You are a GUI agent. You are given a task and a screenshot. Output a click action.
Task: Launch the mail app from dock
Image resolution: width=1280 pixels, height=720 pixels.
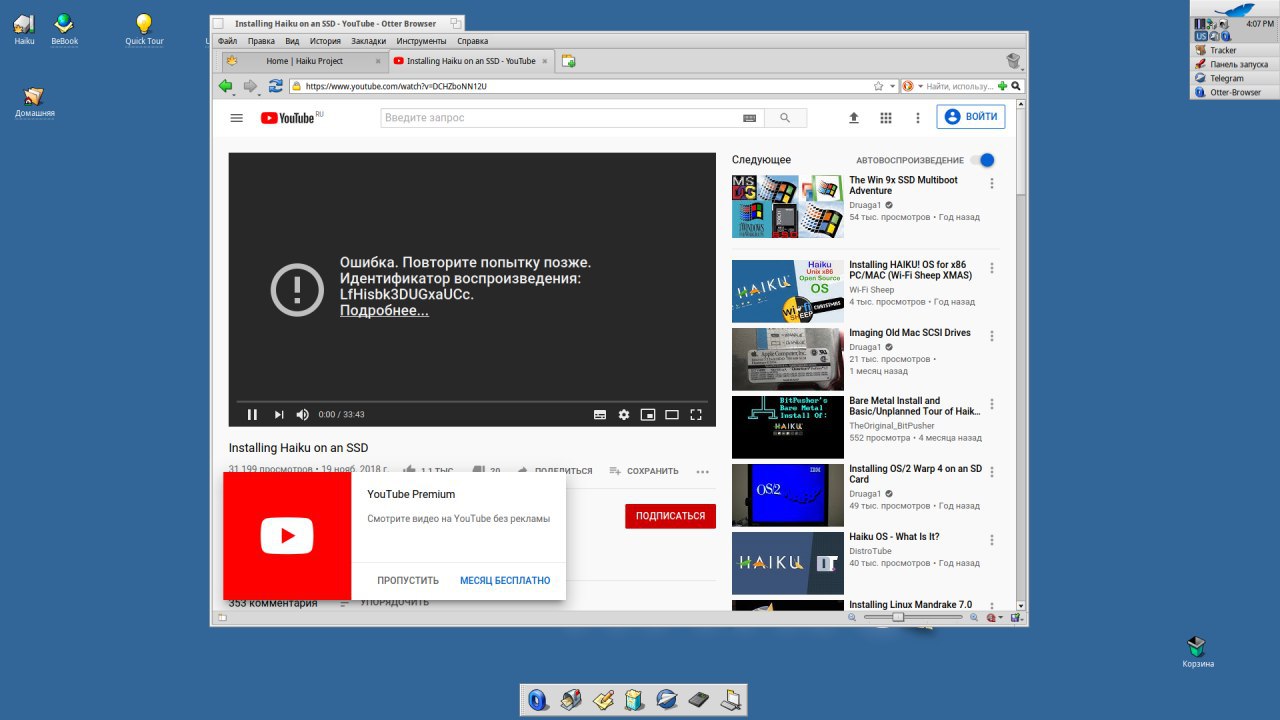point(570,700)
